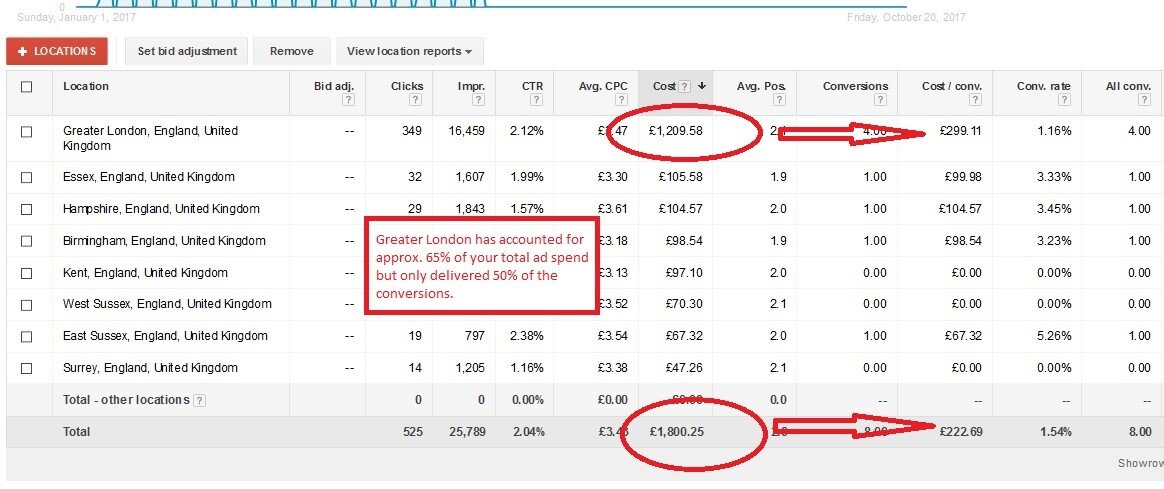The image size is (1164, 489).
Task: Click the help icon under Bid adj. header
Action: [348, 100]
